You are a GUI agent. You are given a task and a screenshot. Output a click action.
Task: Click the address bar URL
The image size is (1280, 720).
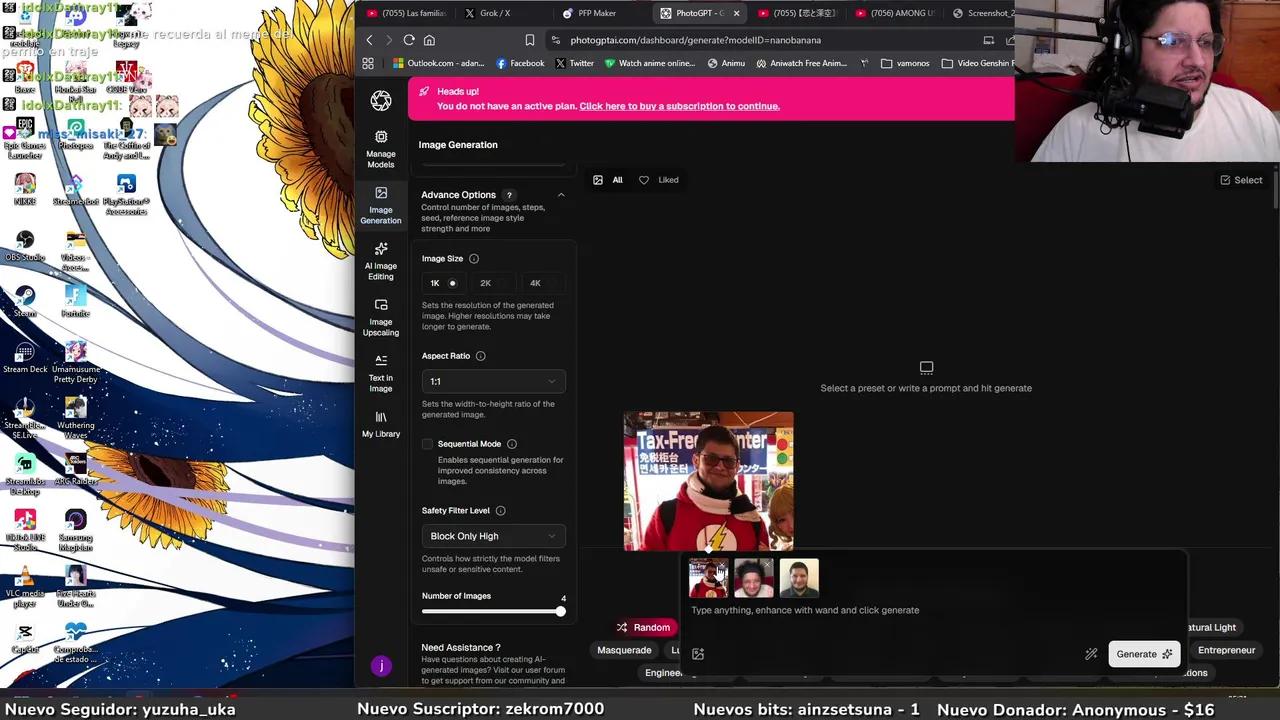pyautogui.click(x=695, y=40)
